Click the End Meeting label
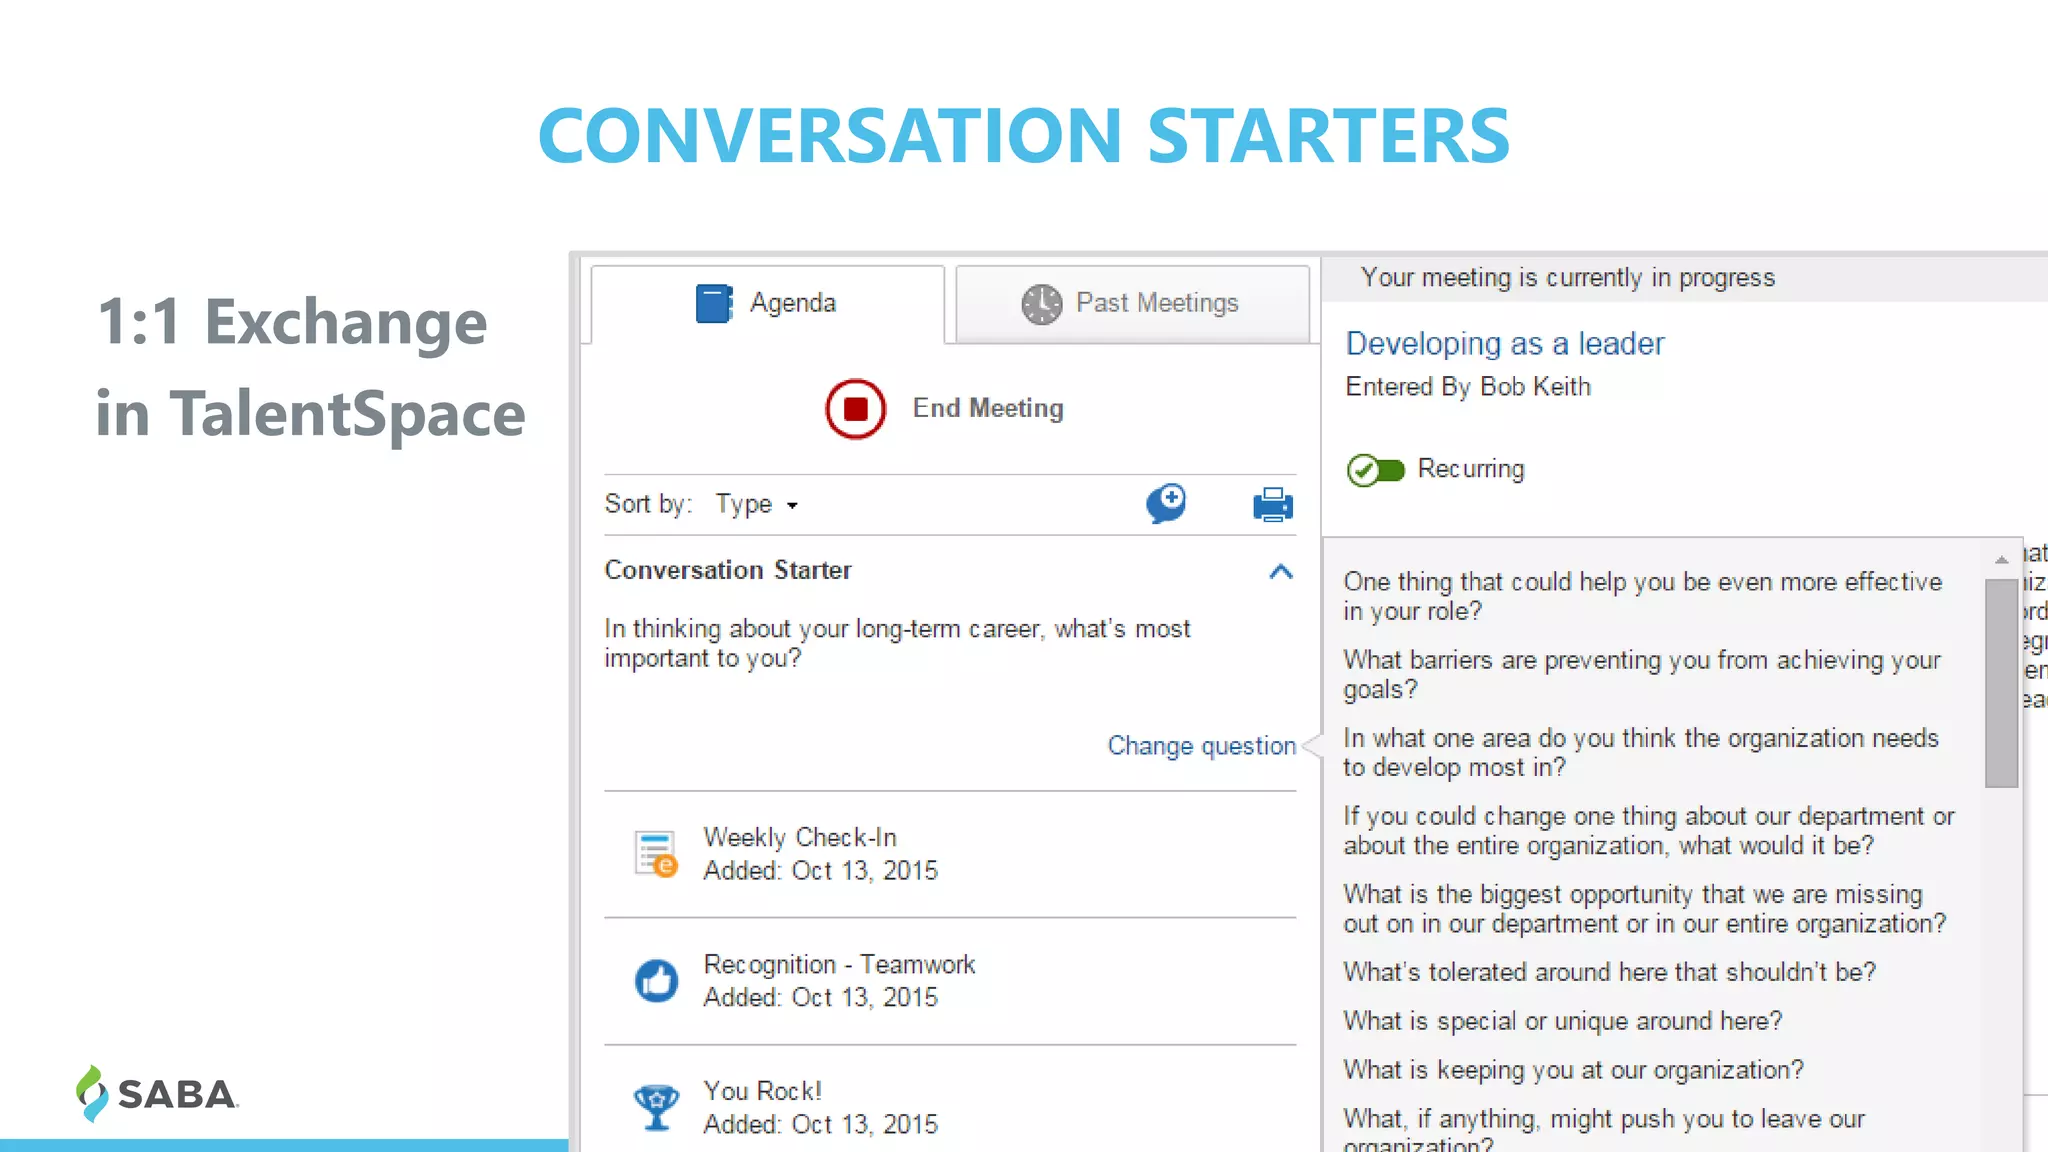 988,408
